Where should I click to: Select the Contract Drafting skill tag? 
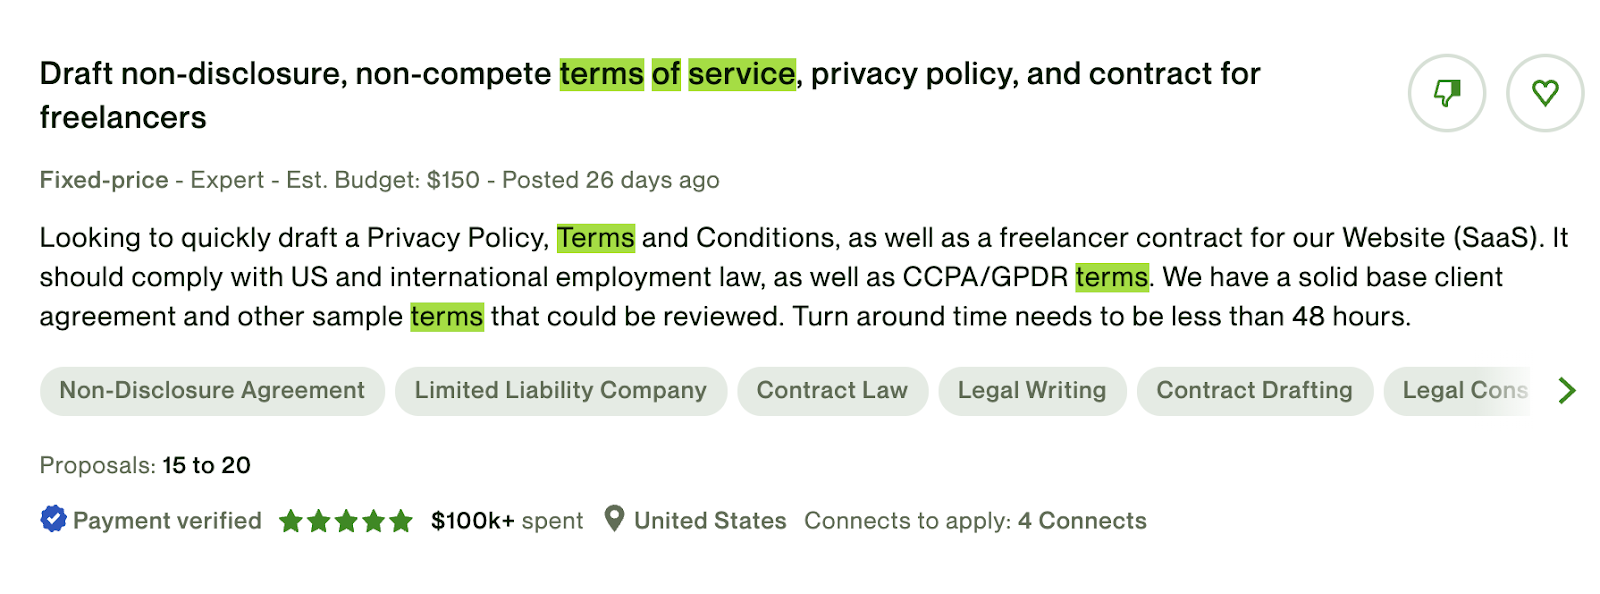(x=1254, y=391)
